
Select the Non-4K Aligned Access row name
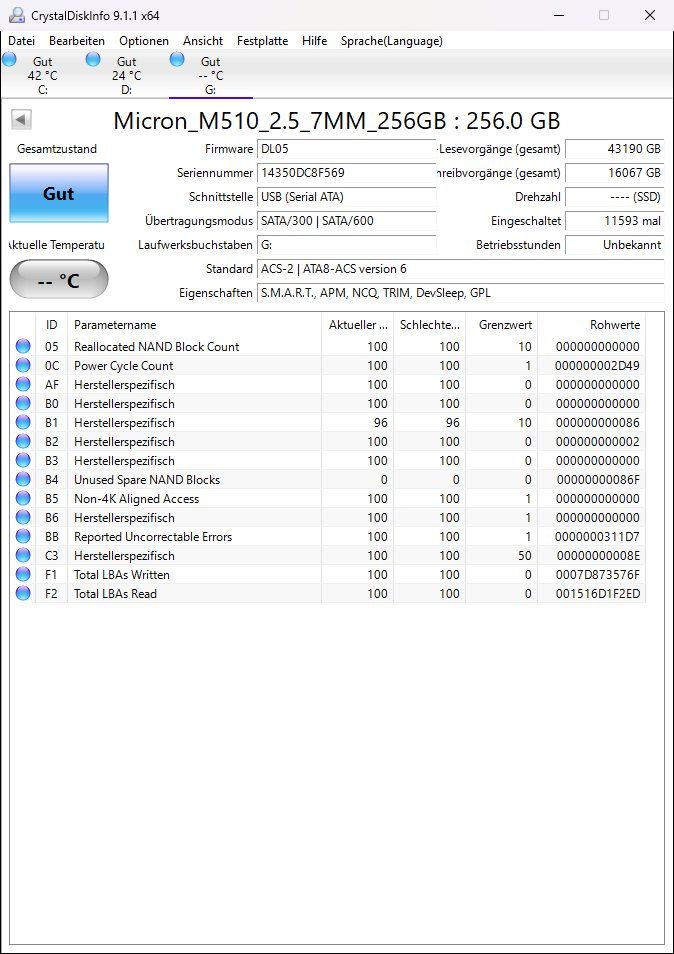pos(136,499)
